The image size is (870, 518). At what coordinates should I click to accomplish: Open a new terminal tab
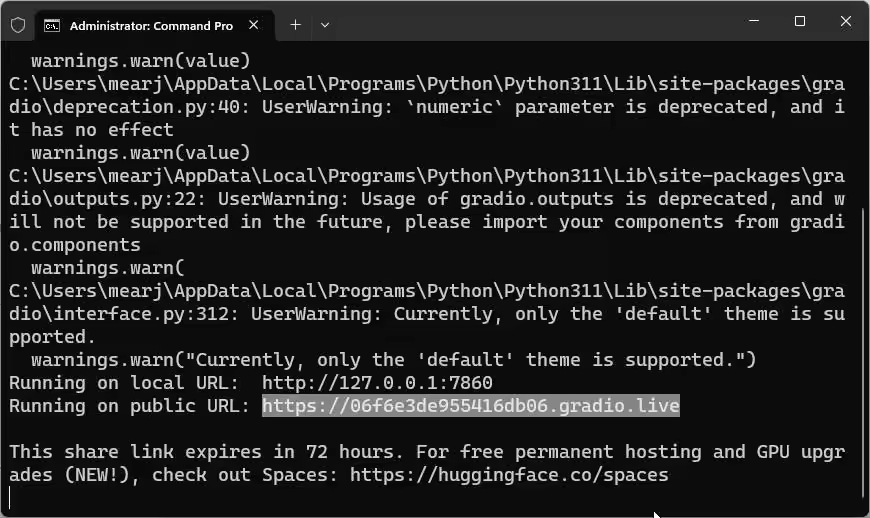(295, 25)
